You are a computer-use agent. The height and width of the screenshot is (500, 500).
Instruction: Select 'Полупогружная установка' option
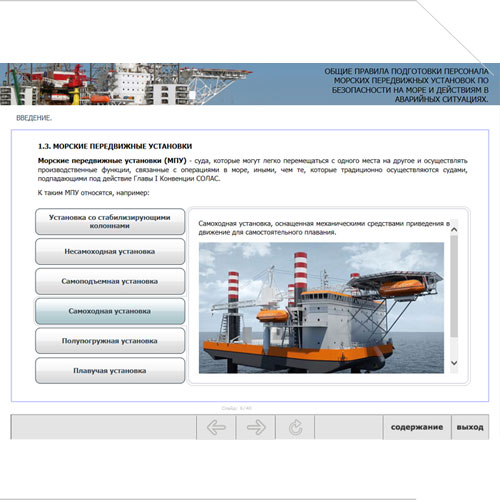point(110,341)
